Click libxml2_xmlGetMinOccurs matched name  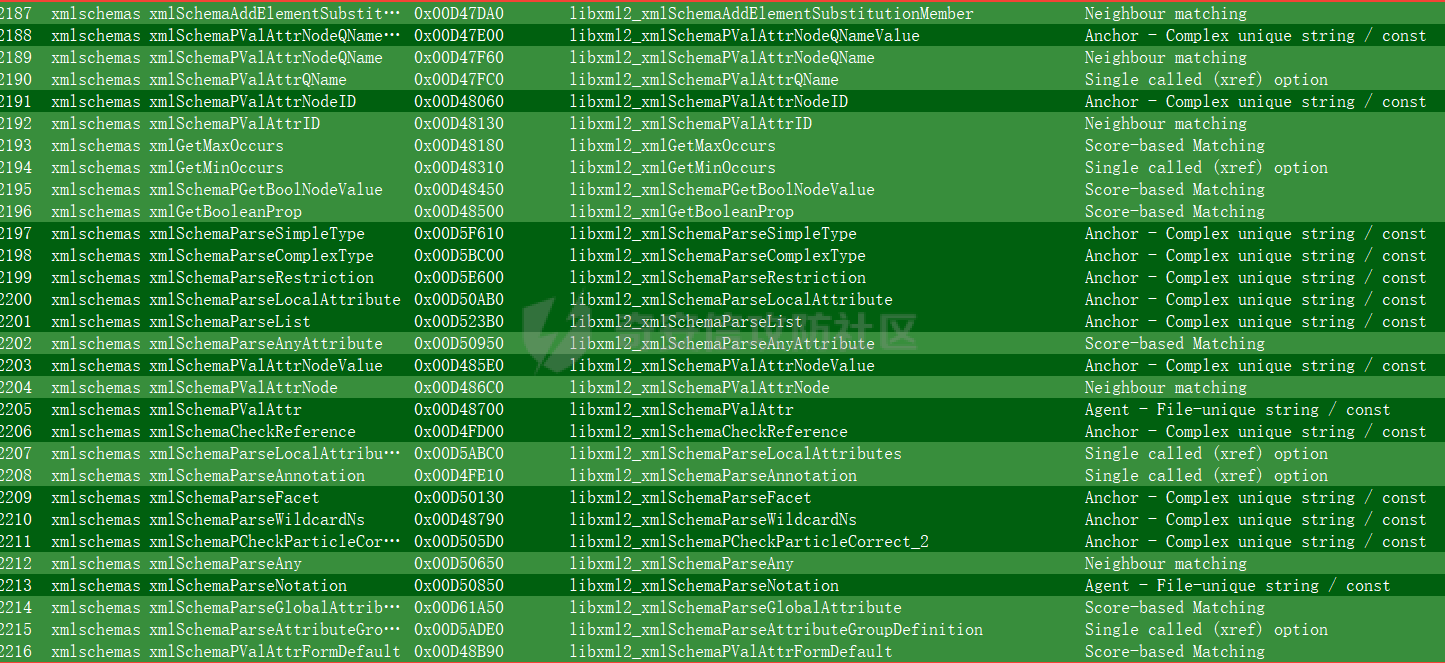click(x=672, y=168)
